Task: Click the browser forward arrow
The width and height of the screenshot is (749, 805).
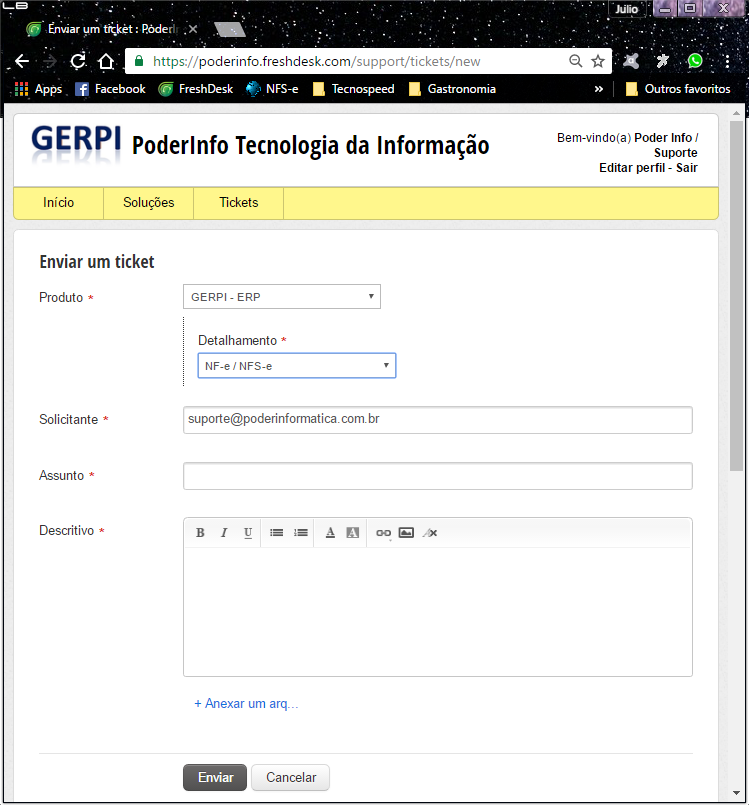Action: click(x=50, y=62)
